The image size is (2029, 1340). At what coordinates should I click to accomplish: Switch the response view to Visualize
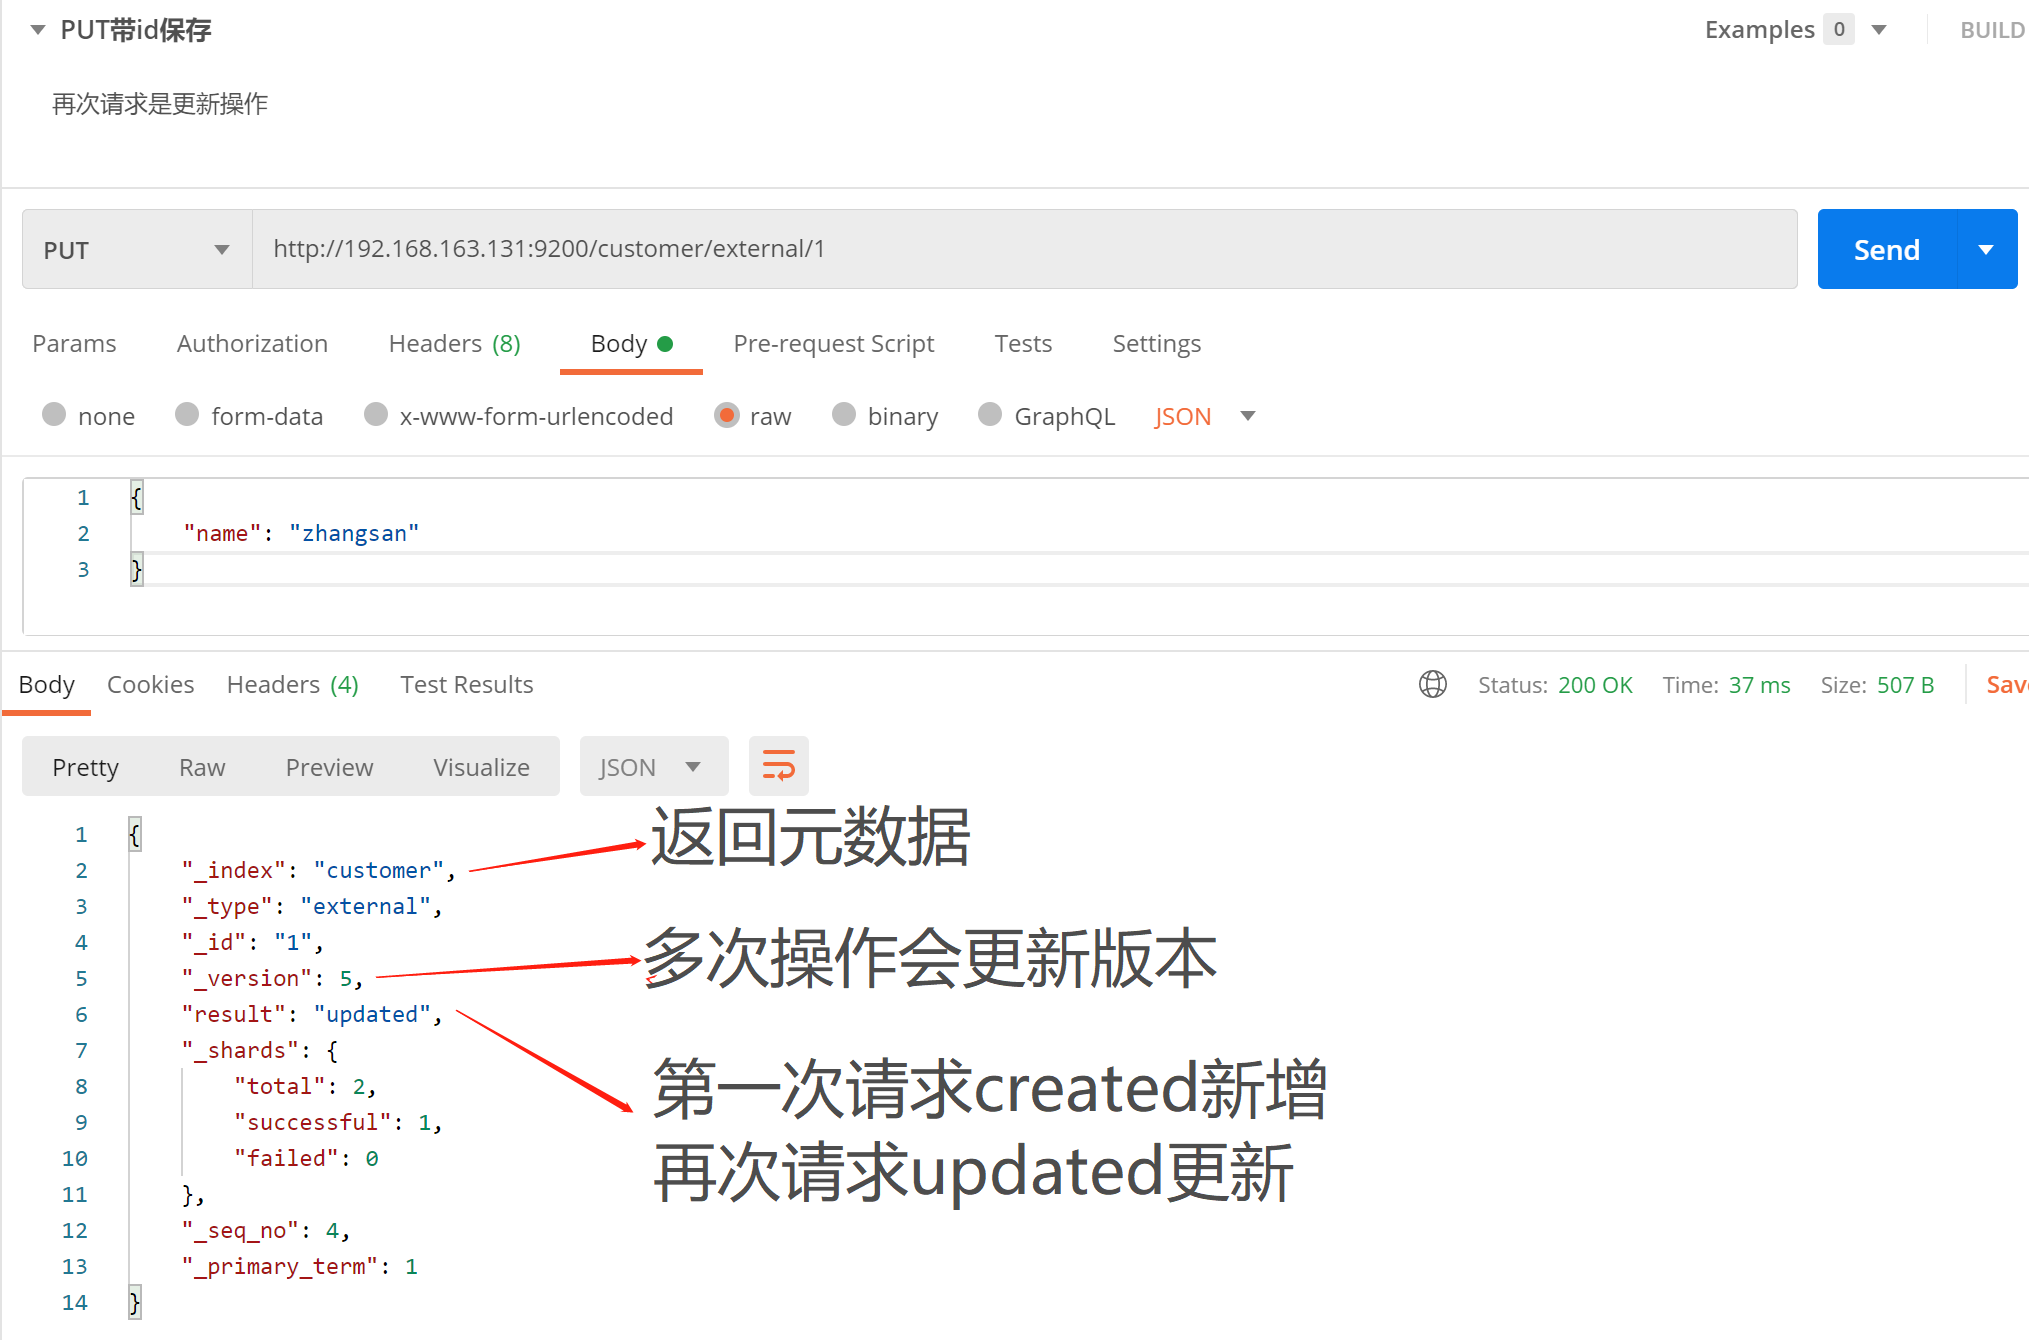(481, 767)
